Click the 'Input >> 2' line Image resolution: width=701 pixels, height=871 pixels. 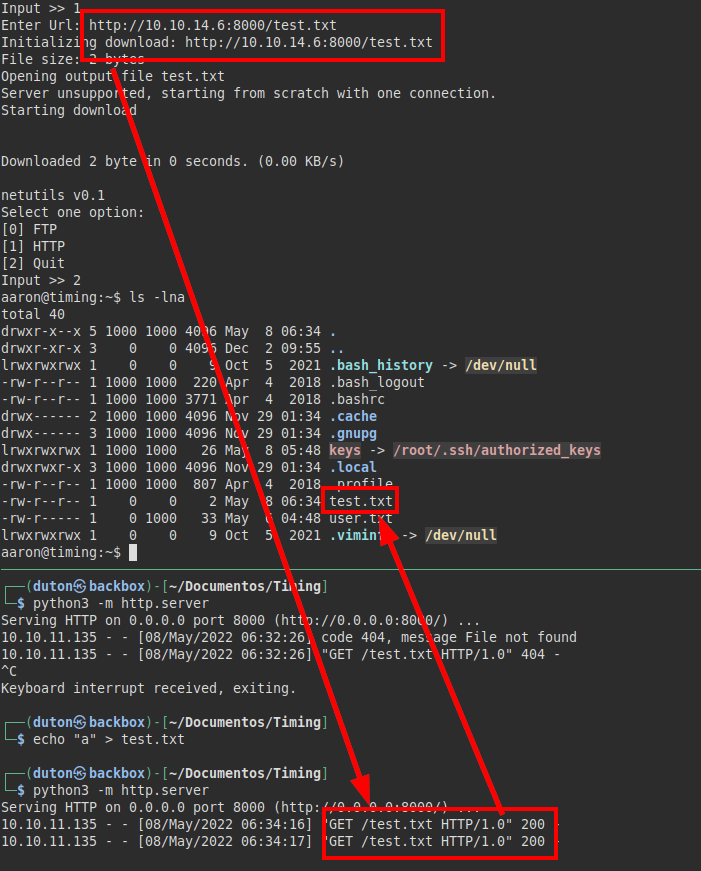point(41,281)
